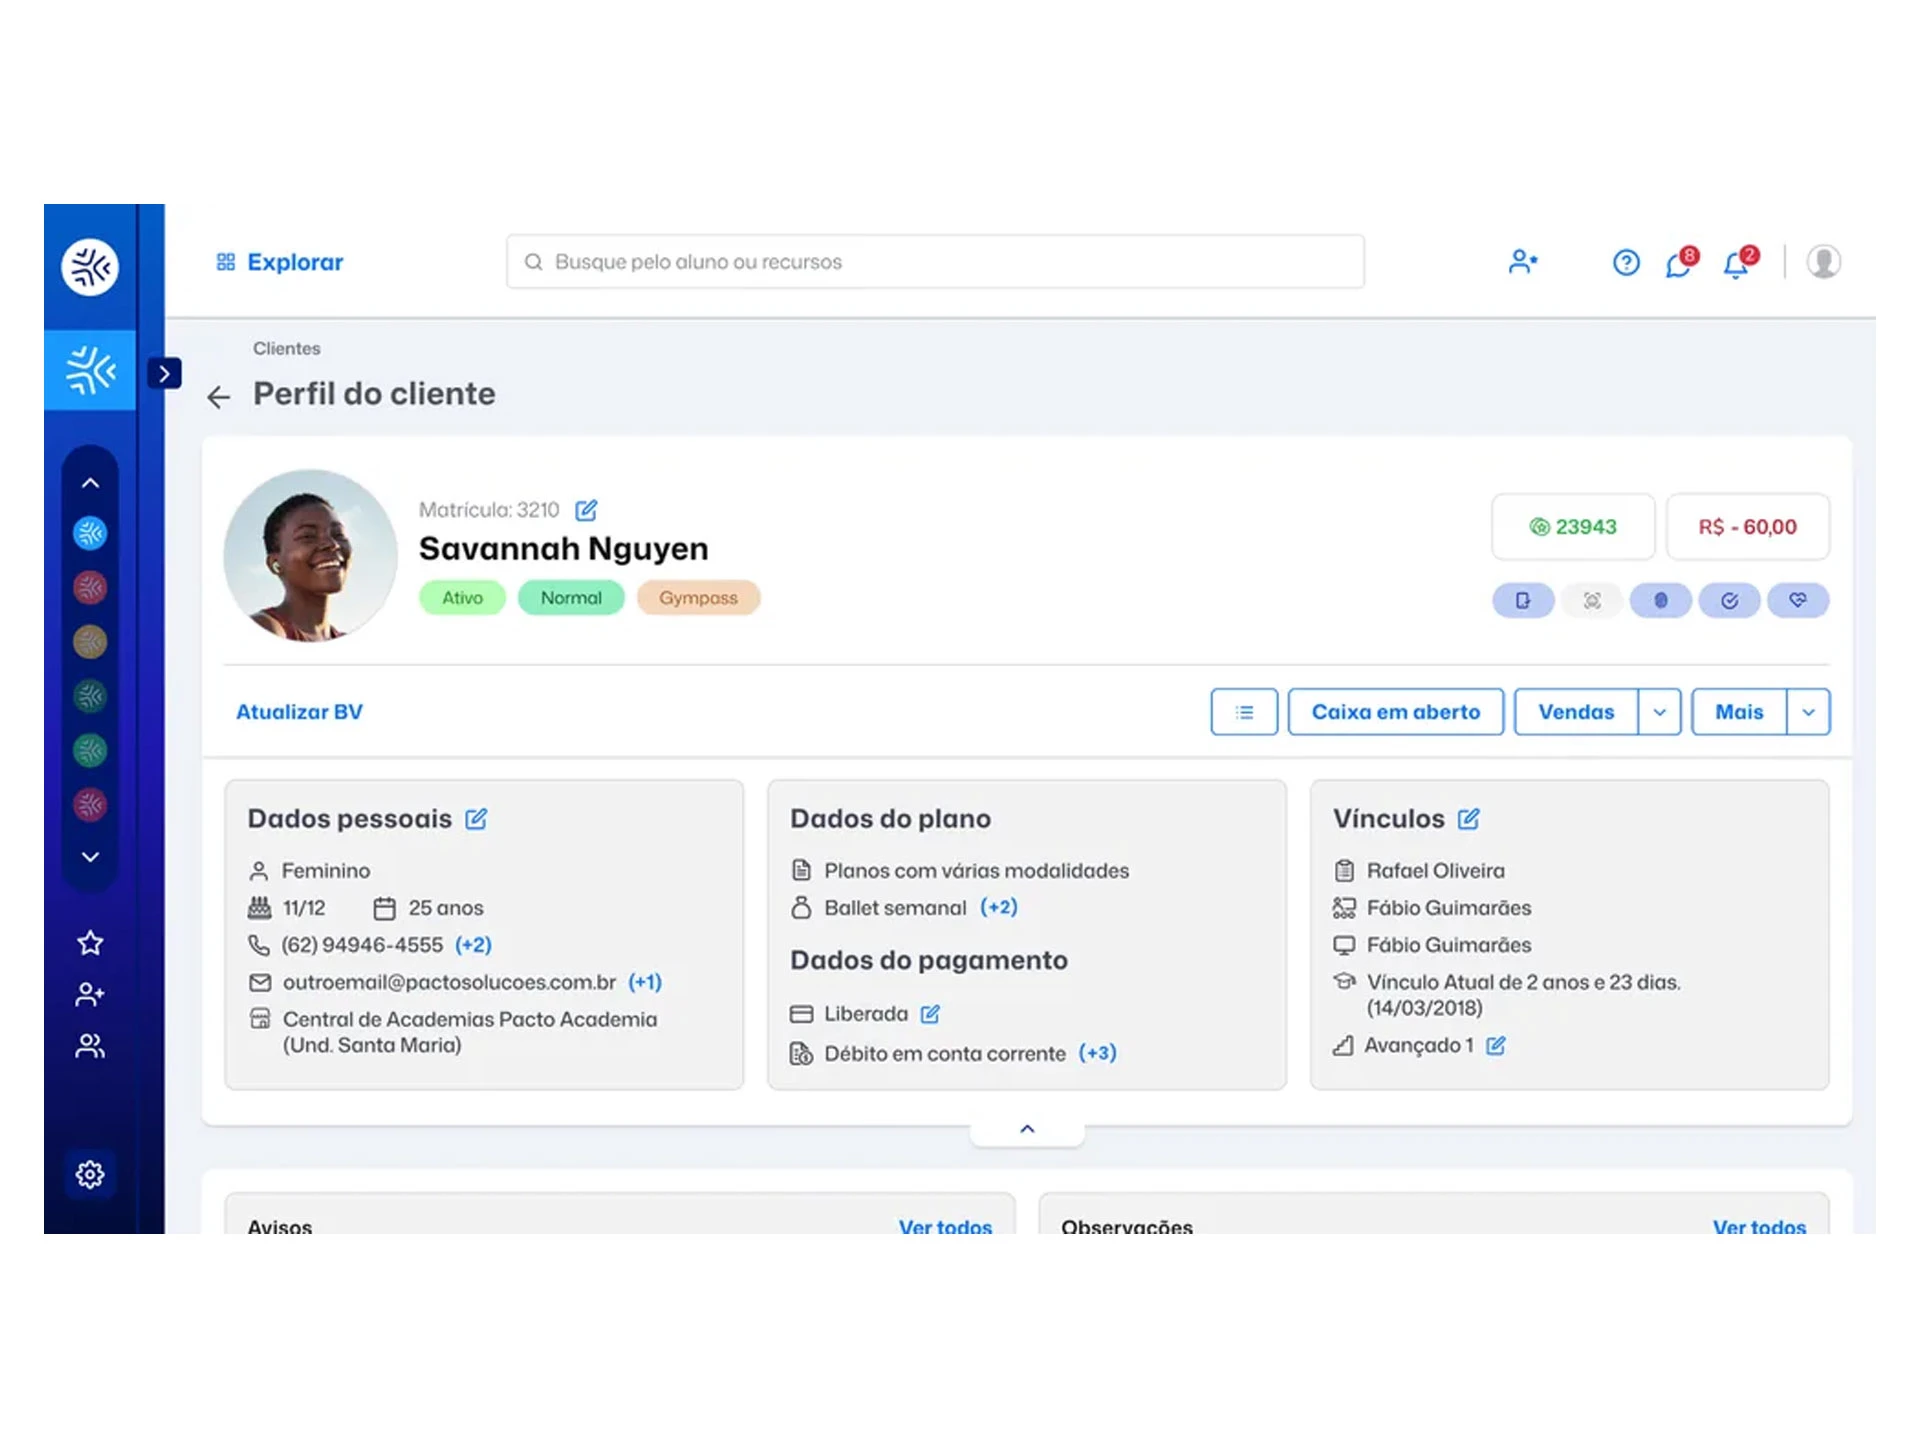Click the add-client icon in top bar
This screenshot has width=1920, height=1439.
coord(1523,262)
